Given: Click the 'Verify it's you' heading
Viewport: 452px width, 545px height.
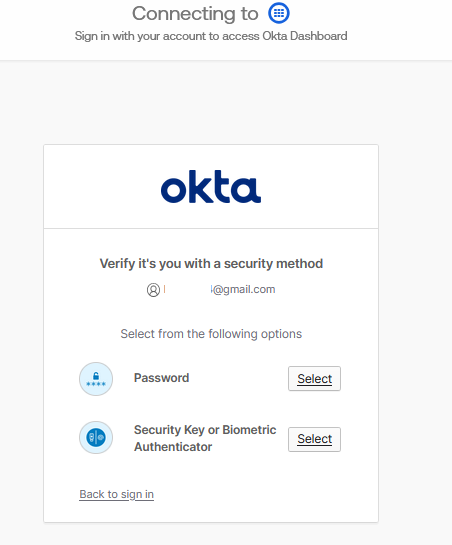Looking at the screenshot, I should 211,263.
